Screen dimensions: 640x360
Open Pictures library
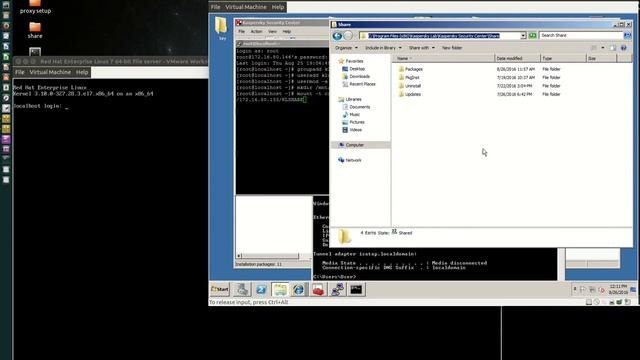[356, 122]
